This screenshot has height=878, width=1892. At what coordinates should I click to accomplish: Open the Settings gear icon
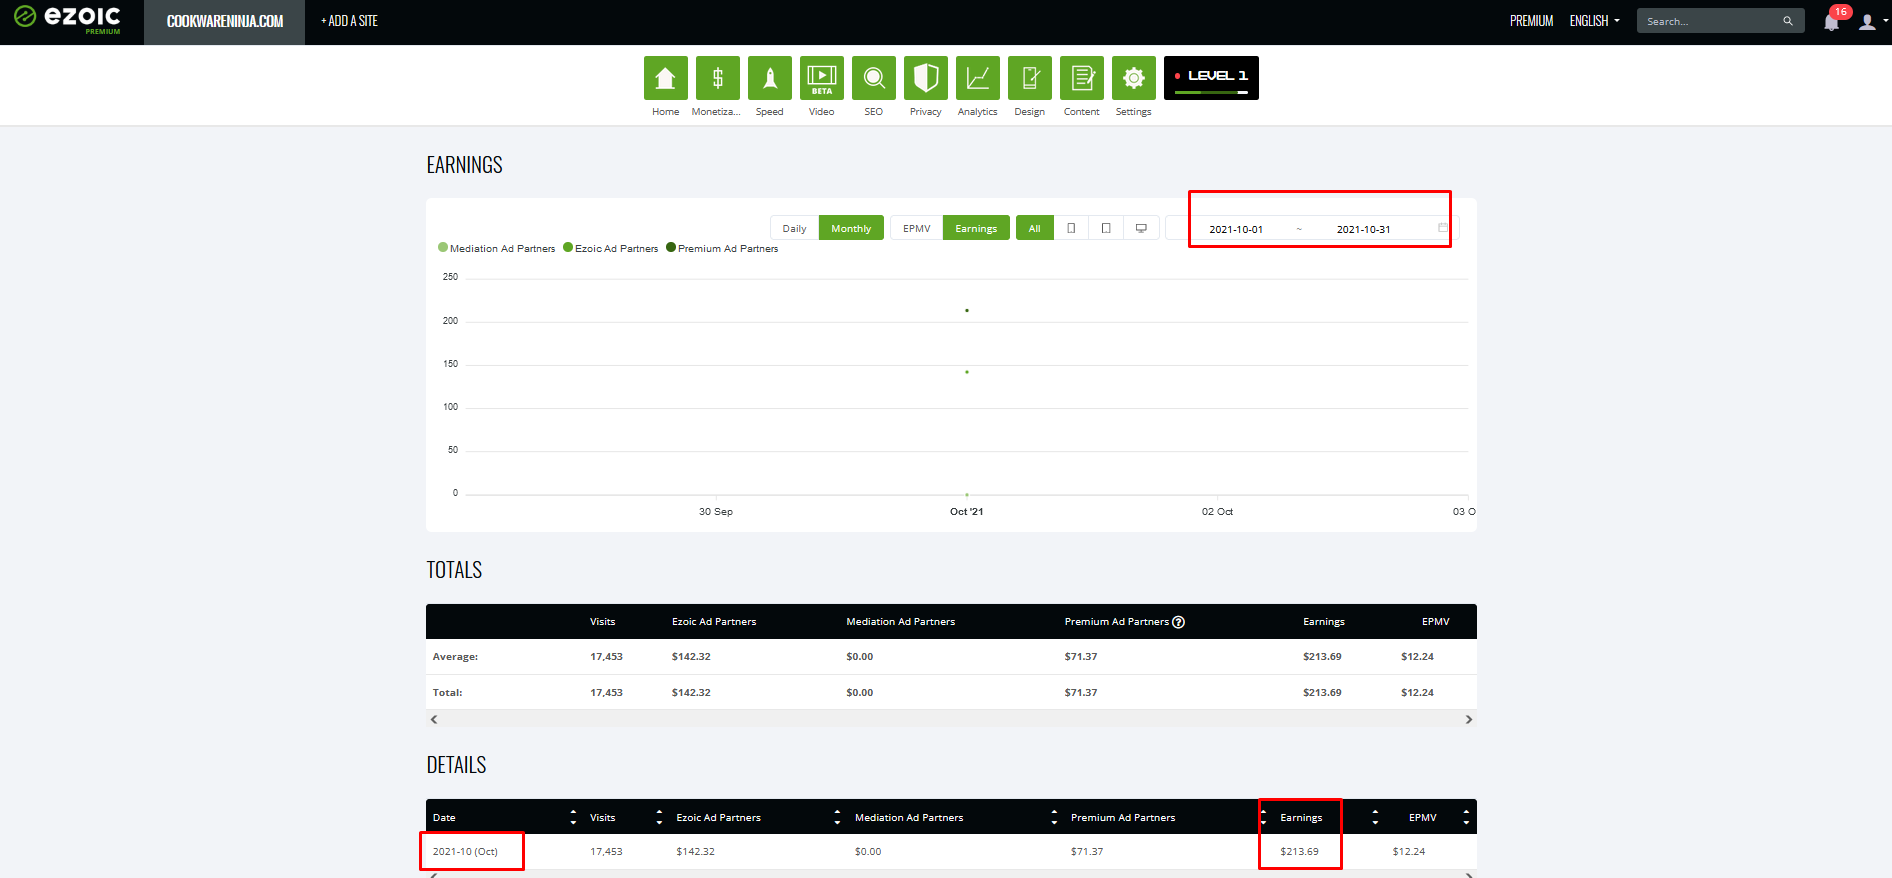(1133, 78)
